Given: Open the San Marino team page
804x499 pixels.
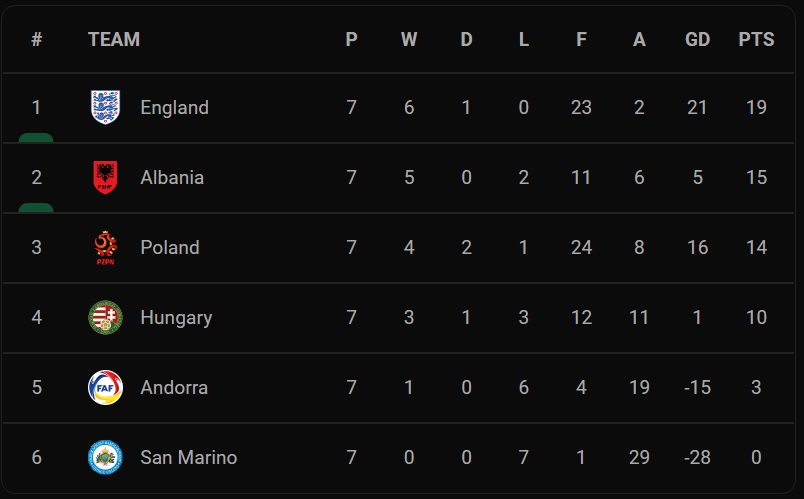Looking at the screenshot, I should click(188, 457).
